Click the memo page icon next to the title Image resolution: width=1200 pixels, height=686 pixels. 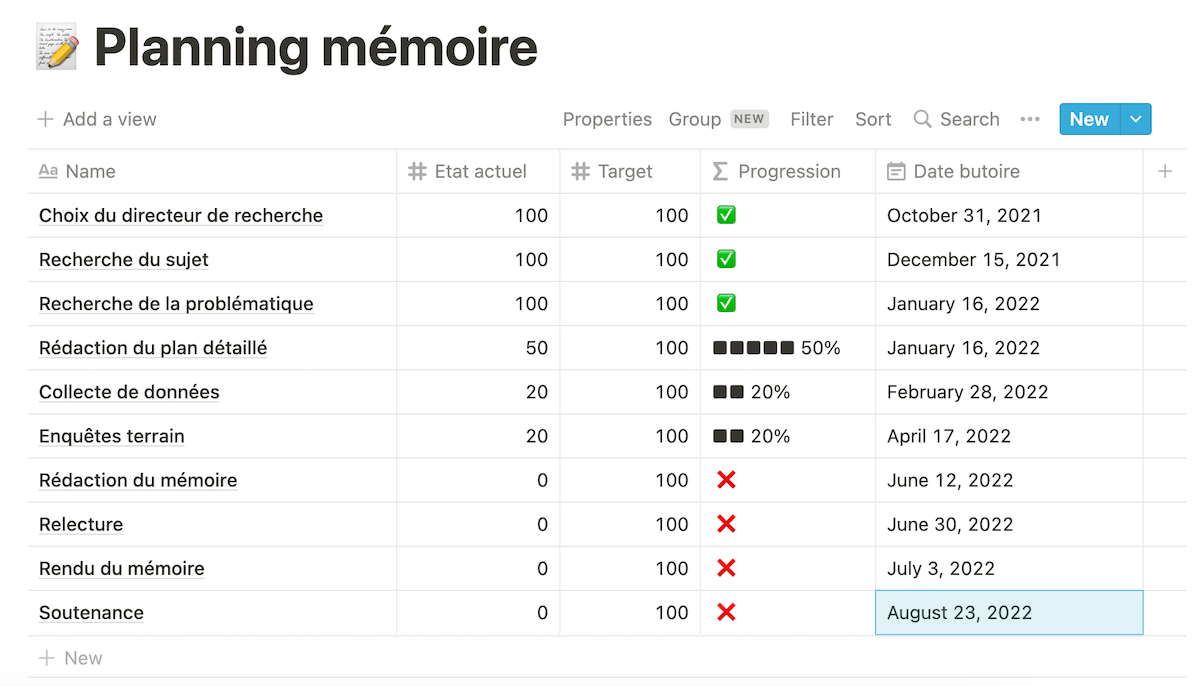click(x=54, y=46)
